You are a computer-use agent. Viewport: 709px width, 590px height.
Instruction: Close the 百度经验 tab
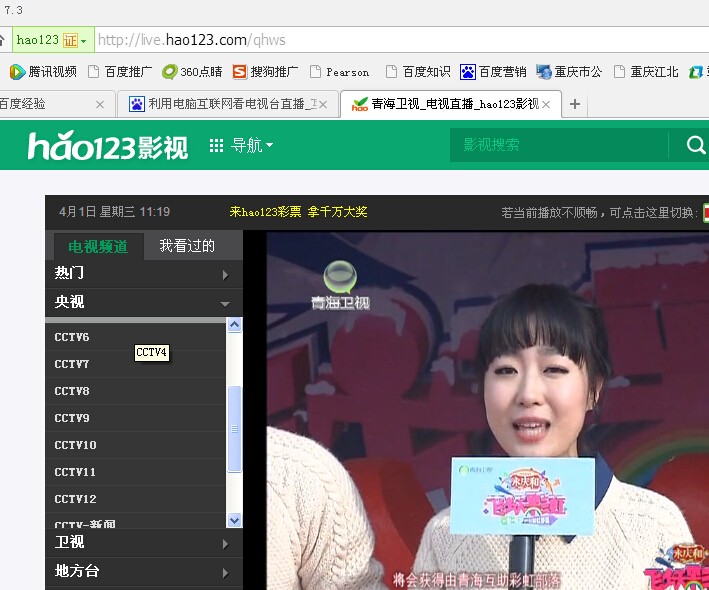point(100,104)
